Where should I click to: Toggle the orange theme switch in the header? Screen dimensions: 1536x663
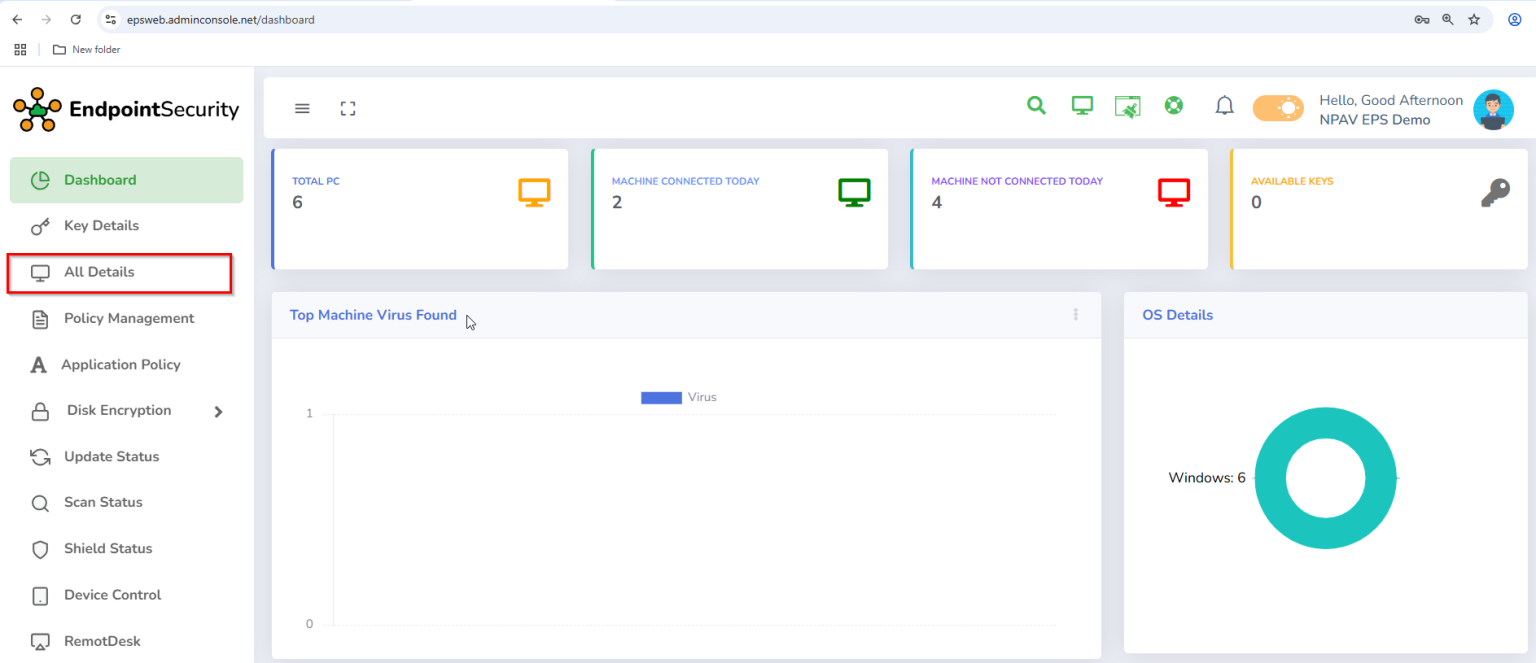(x=1278, y=106)
